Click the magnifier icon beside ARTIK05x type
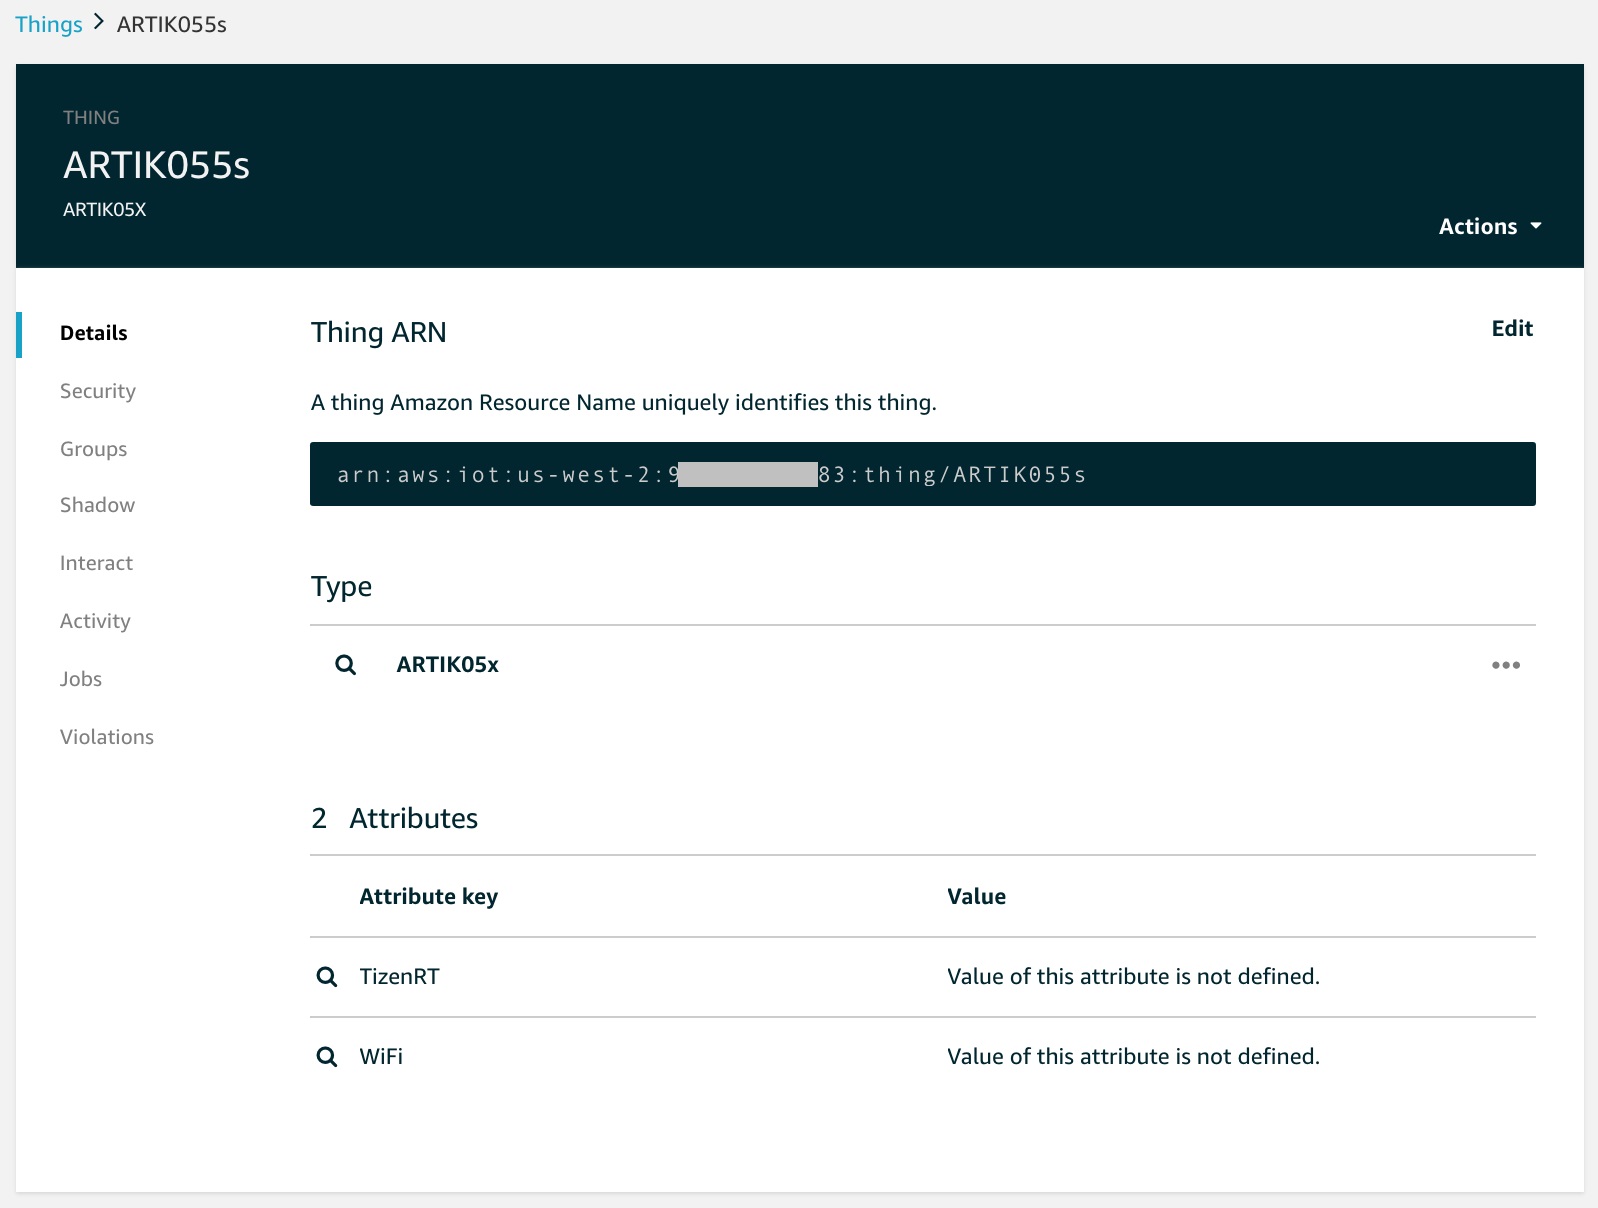Viewport: 1598px width, 1208px height. pos(345,665)
